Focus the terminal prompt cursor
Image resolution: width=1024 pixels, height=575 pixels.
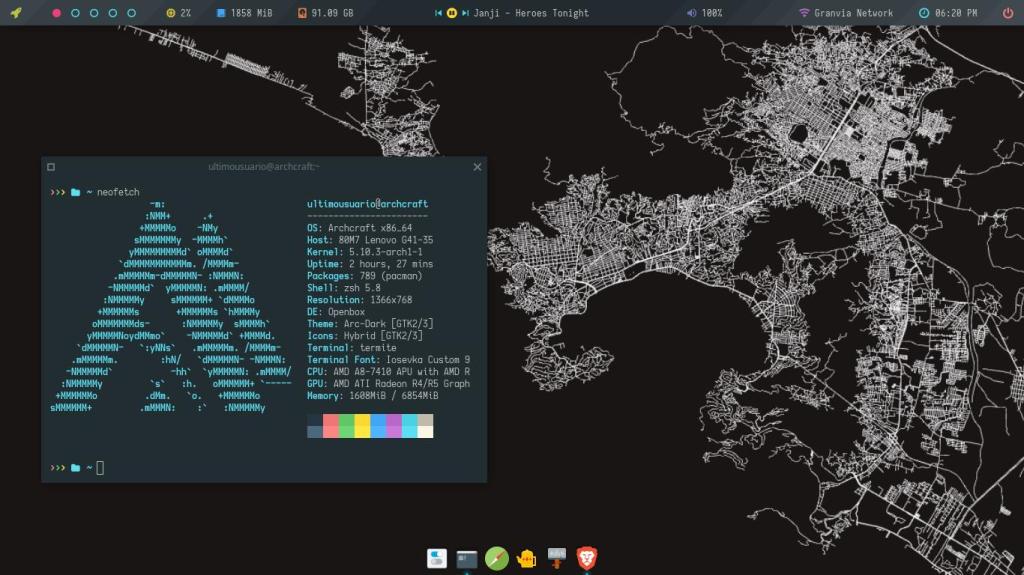100,468
